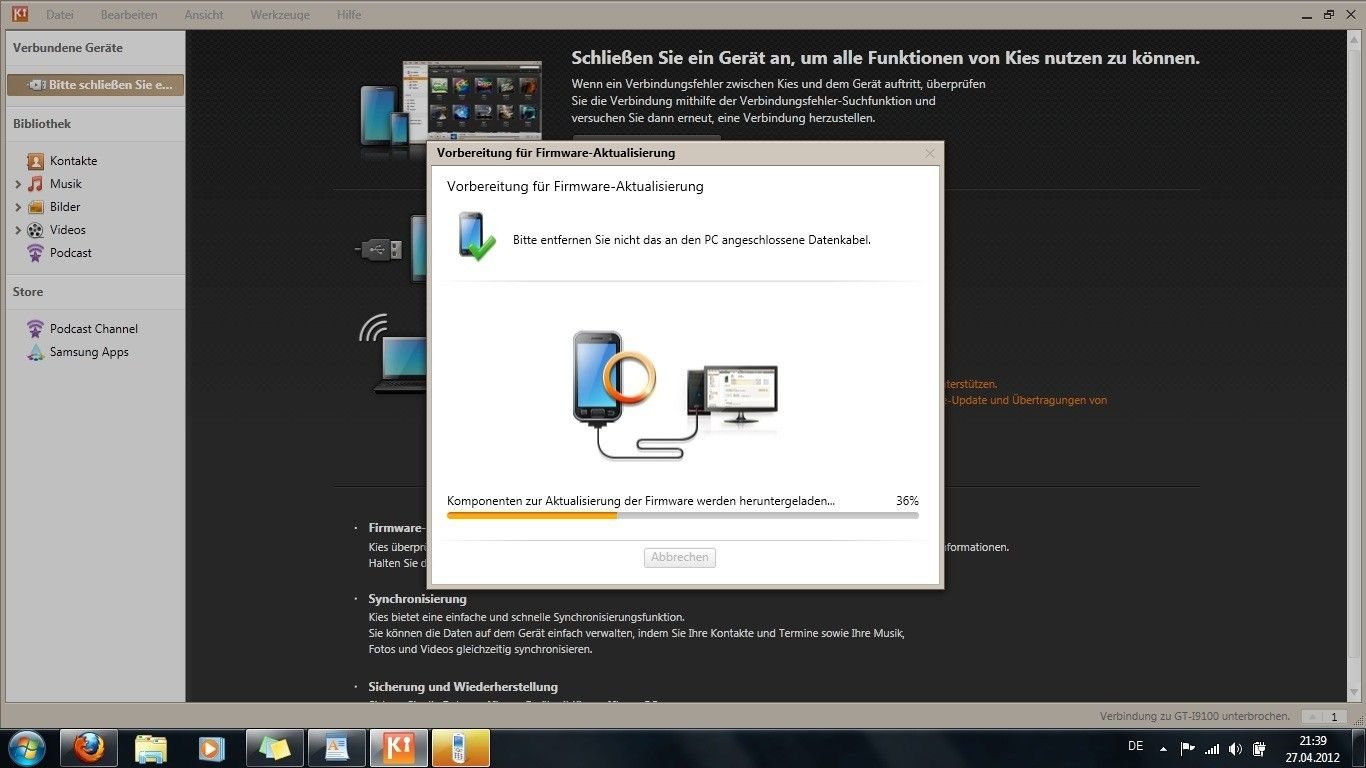Open the volume speaker tray icon
This screenshot has width=1366, height=768.
[1236, 748]
